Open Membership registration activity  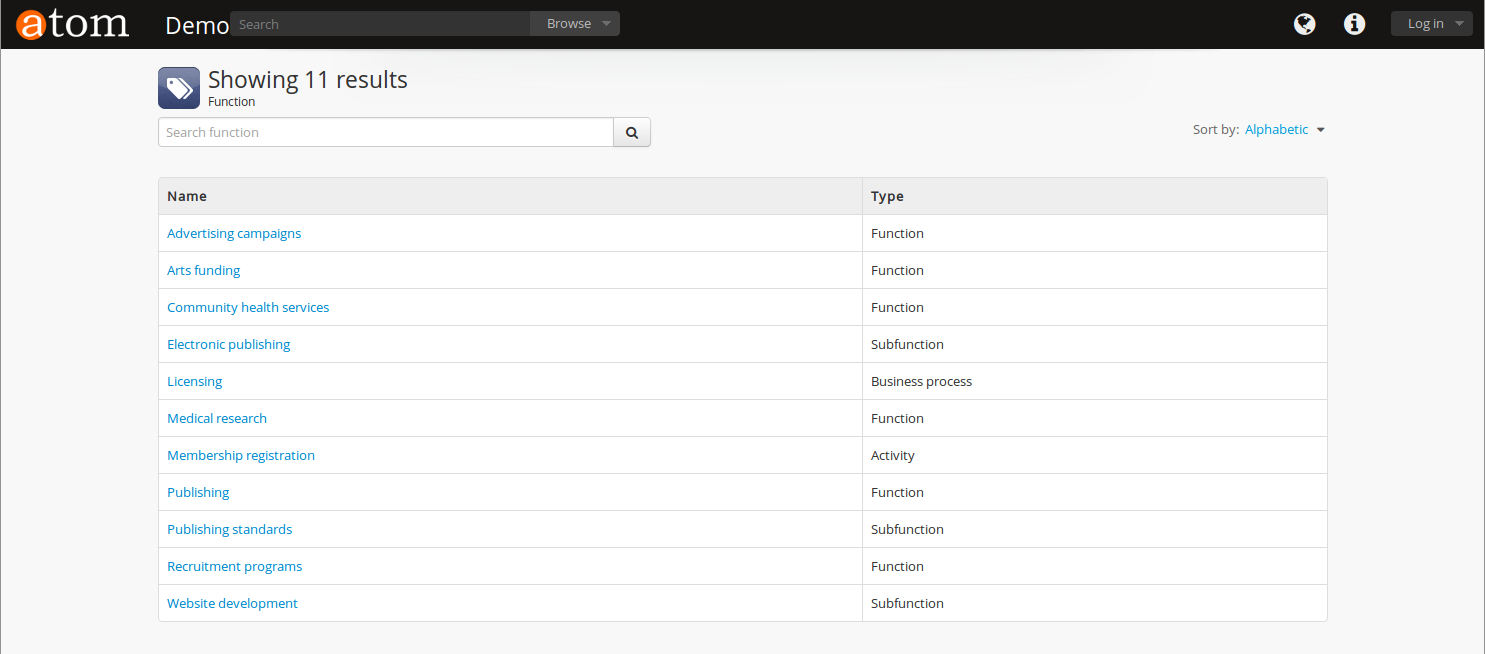point(241,455)
